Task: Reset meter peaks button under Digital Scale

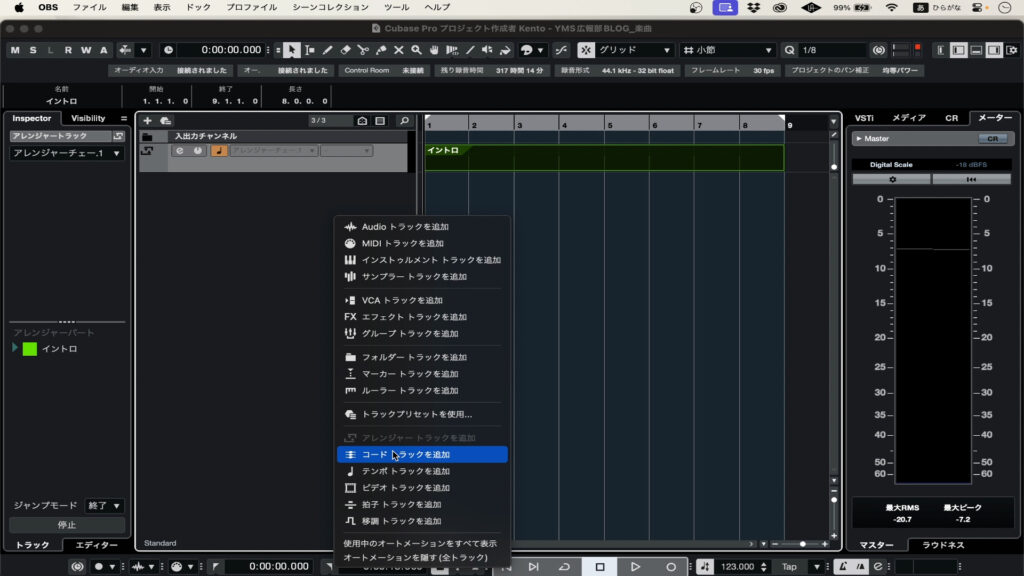Action: (x=971, y=179)
